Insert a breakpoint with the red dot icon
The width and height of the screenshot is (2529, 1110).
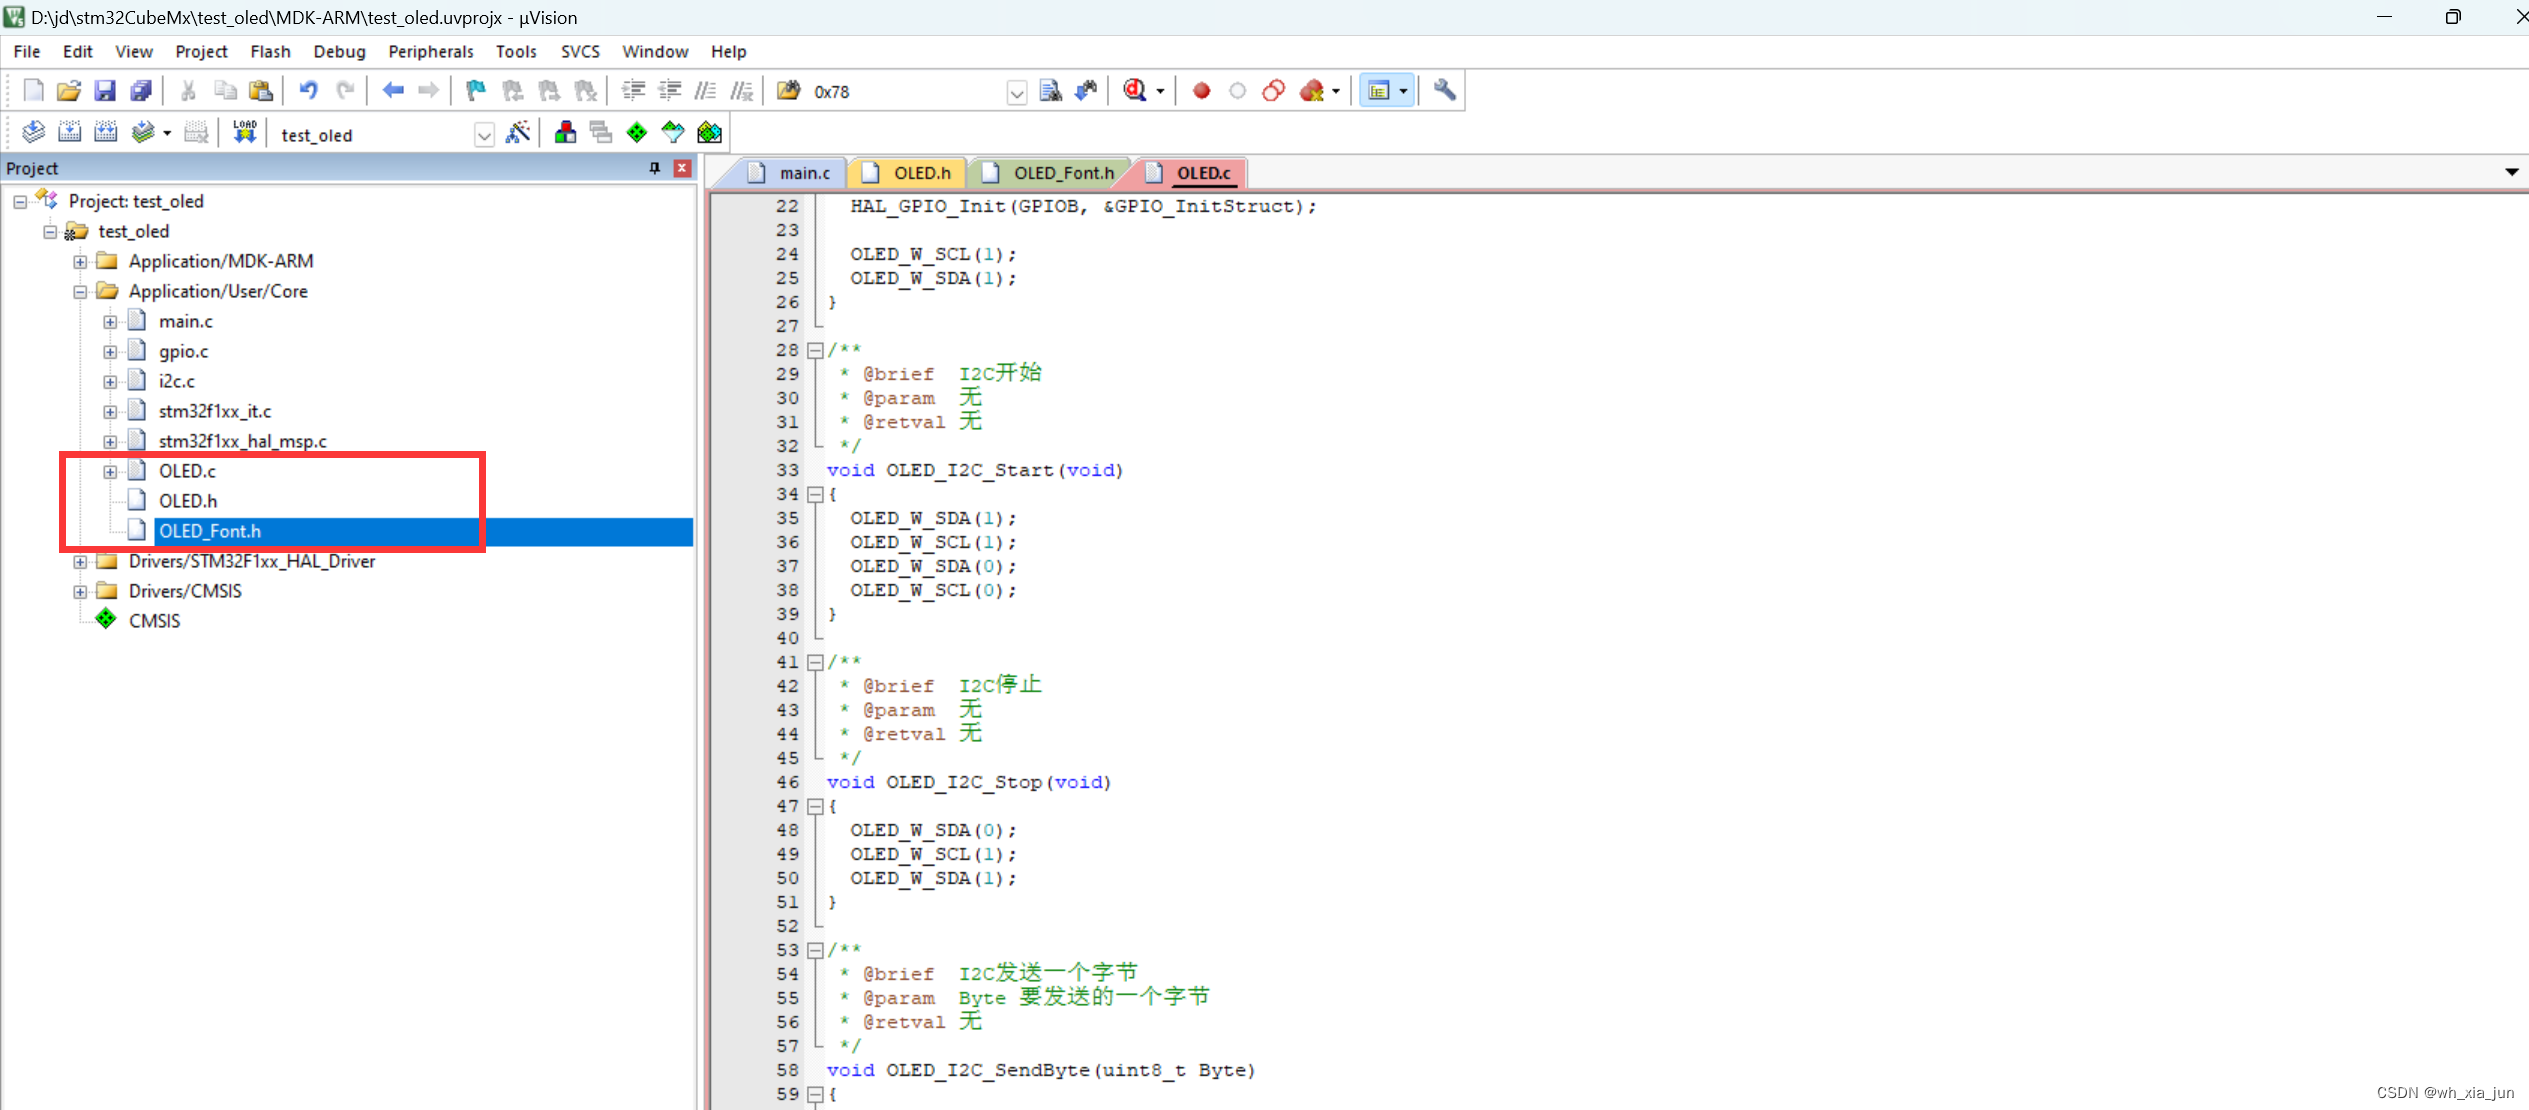point(1200,90)
